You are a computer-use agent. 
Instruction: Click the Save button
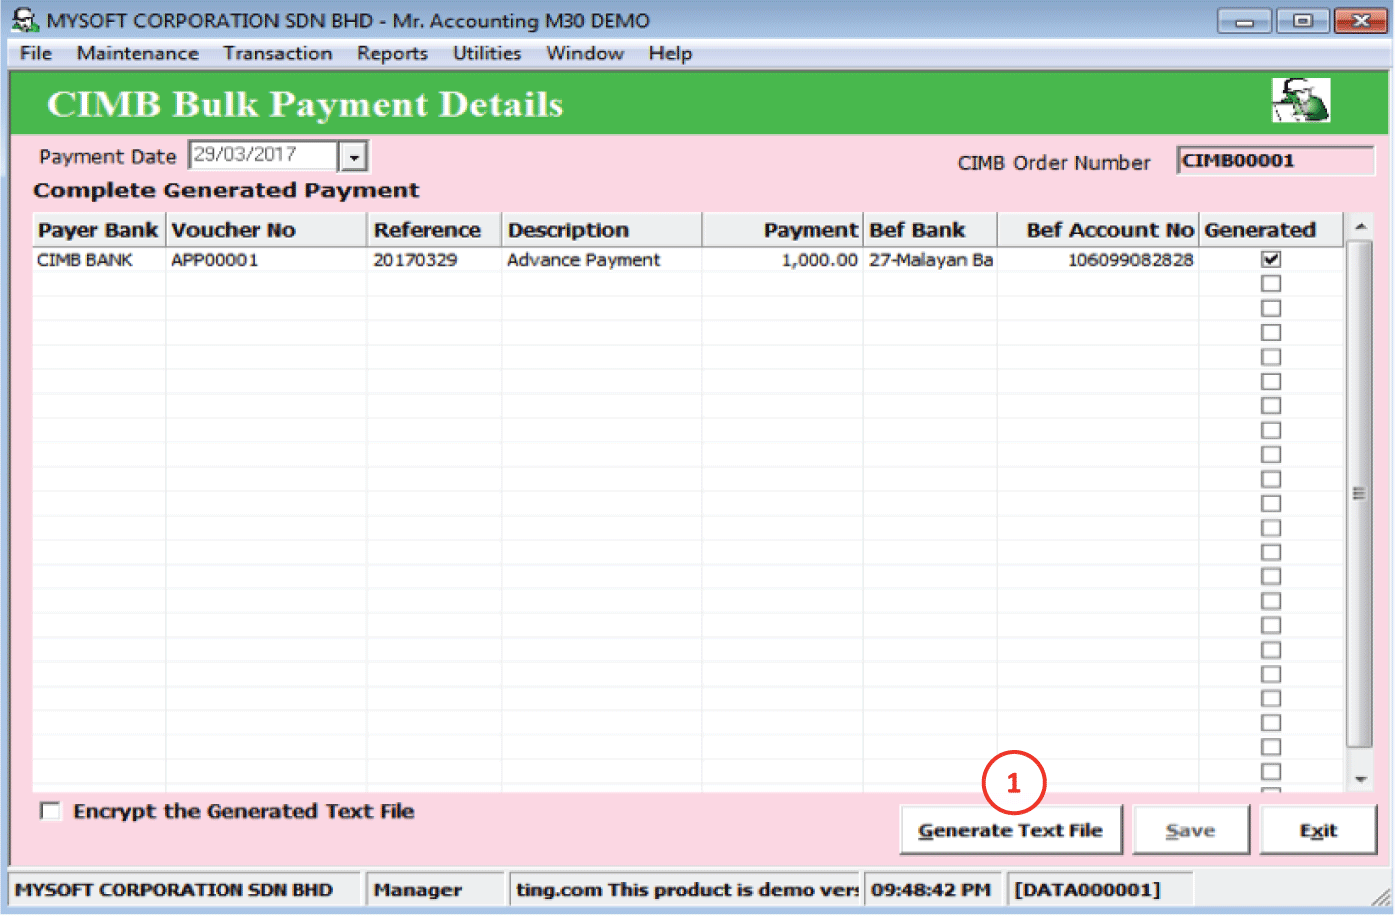(1191, 831)
